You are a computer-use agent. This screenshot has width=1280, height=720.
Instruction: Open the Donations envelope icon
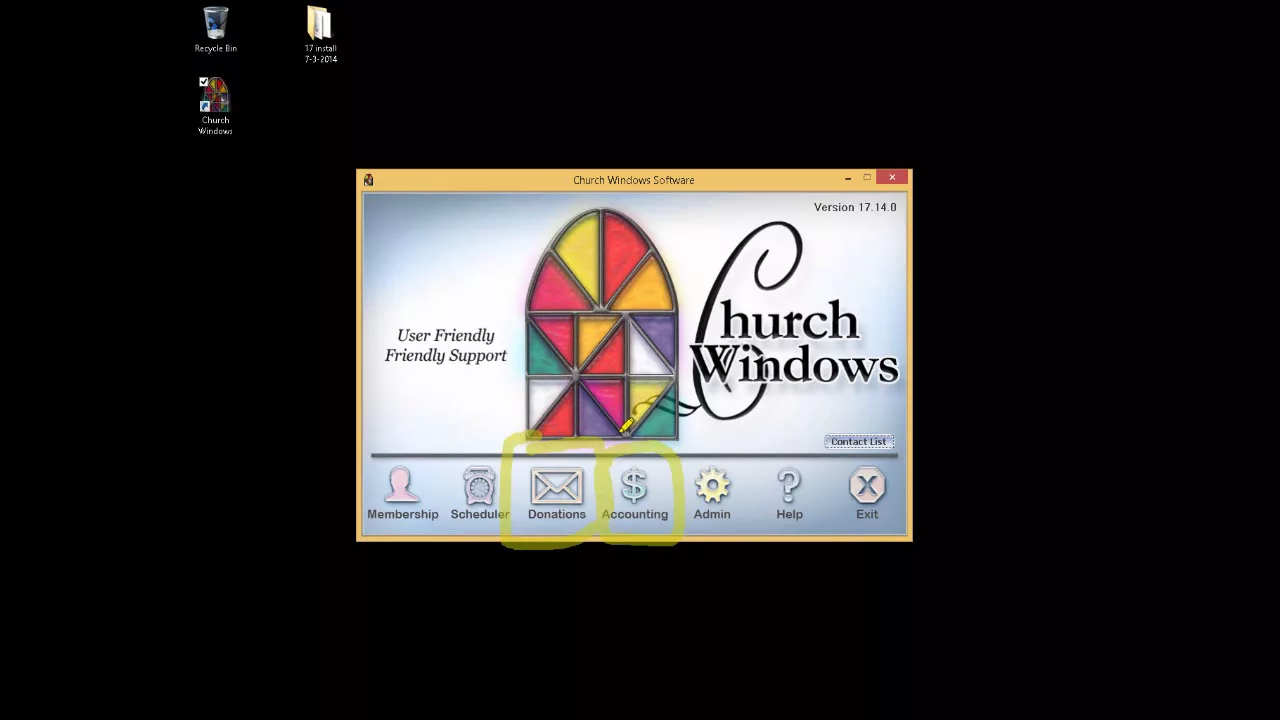(x=557, y=487)
